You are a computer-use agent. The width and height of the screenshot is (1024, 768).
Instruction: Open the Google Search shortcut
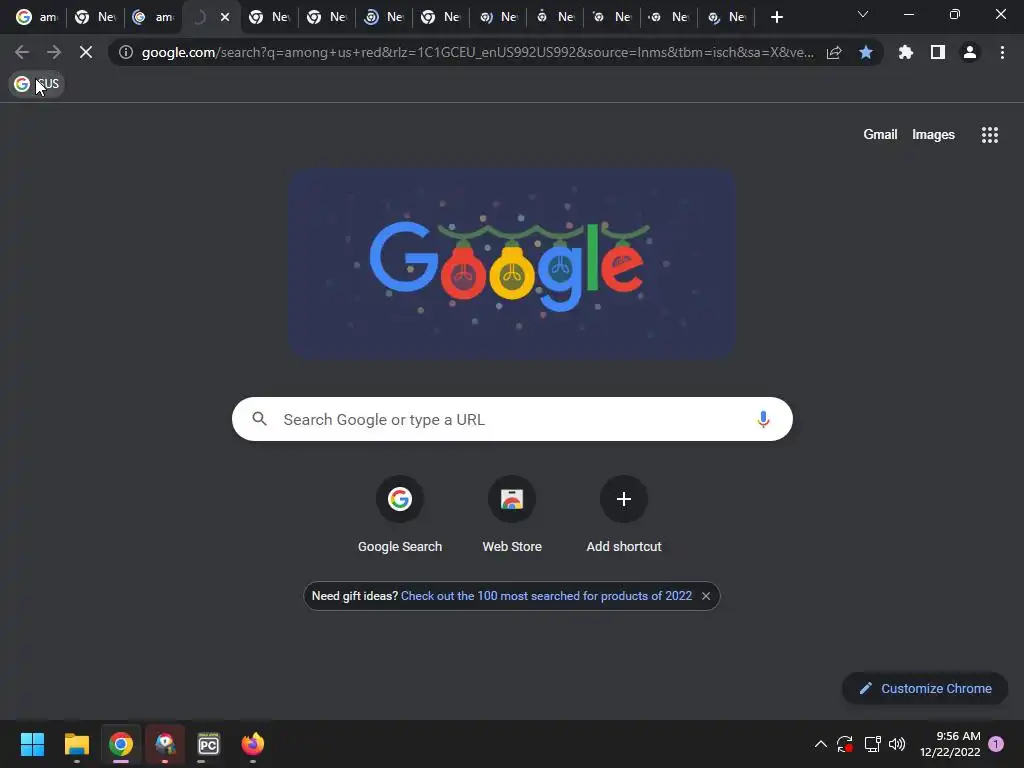400,515
